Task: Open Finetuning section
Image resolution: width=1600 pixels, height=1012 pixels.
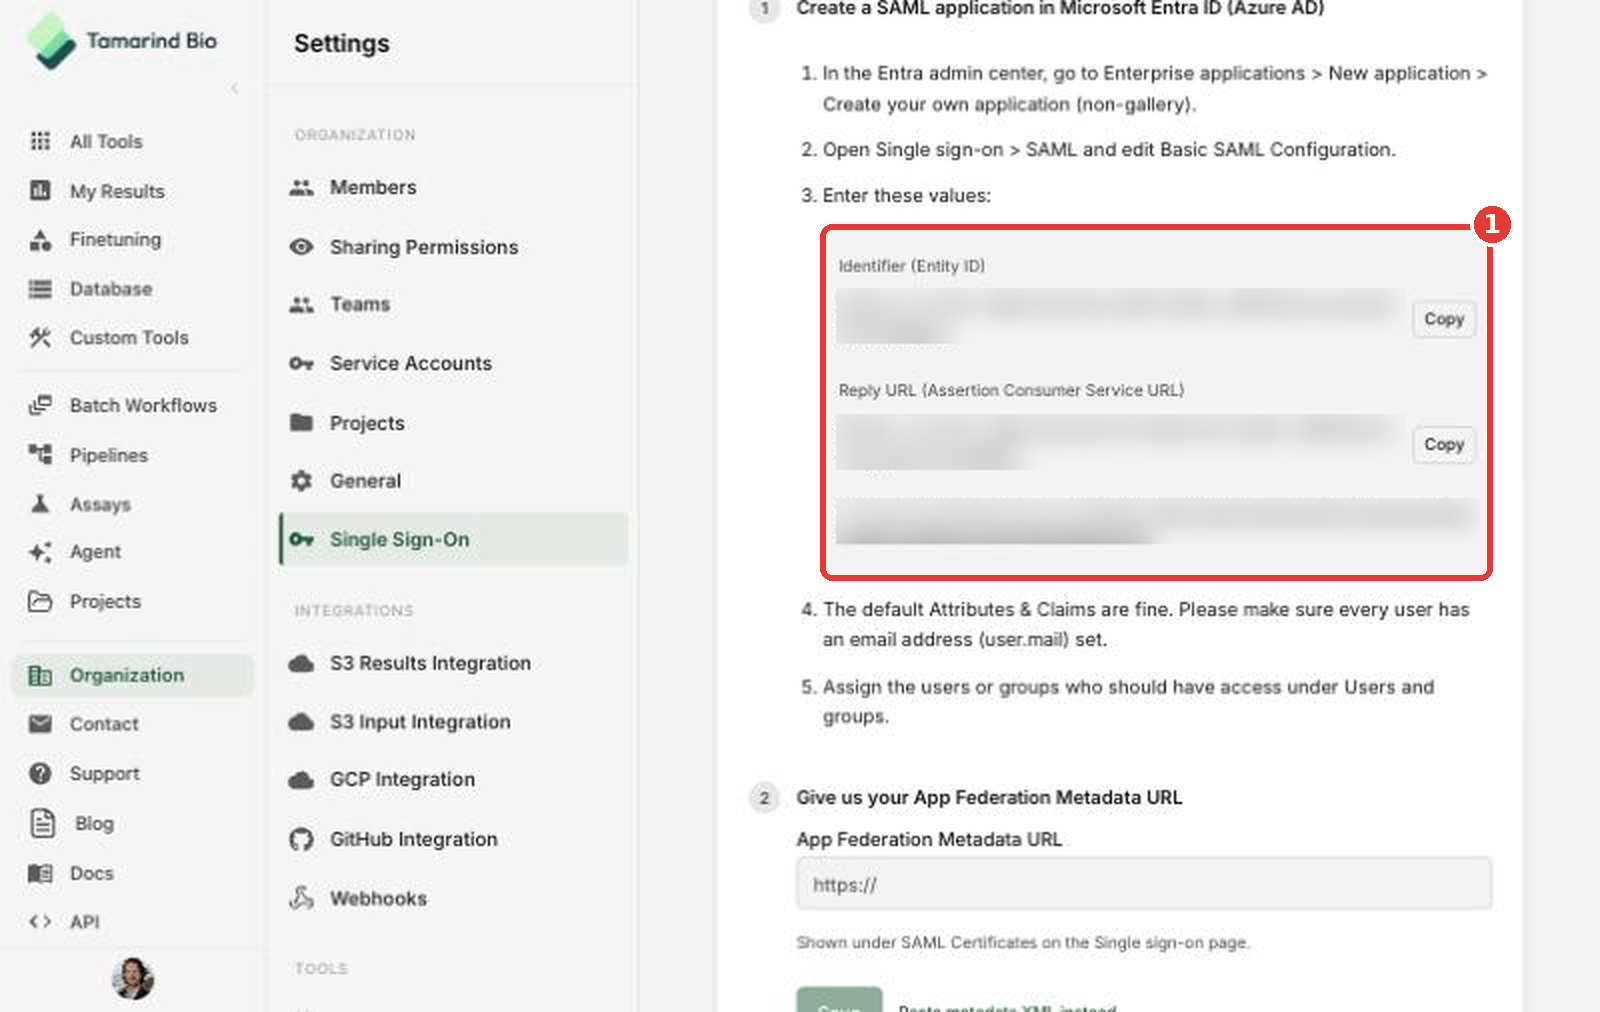Action: click(115, 239)
